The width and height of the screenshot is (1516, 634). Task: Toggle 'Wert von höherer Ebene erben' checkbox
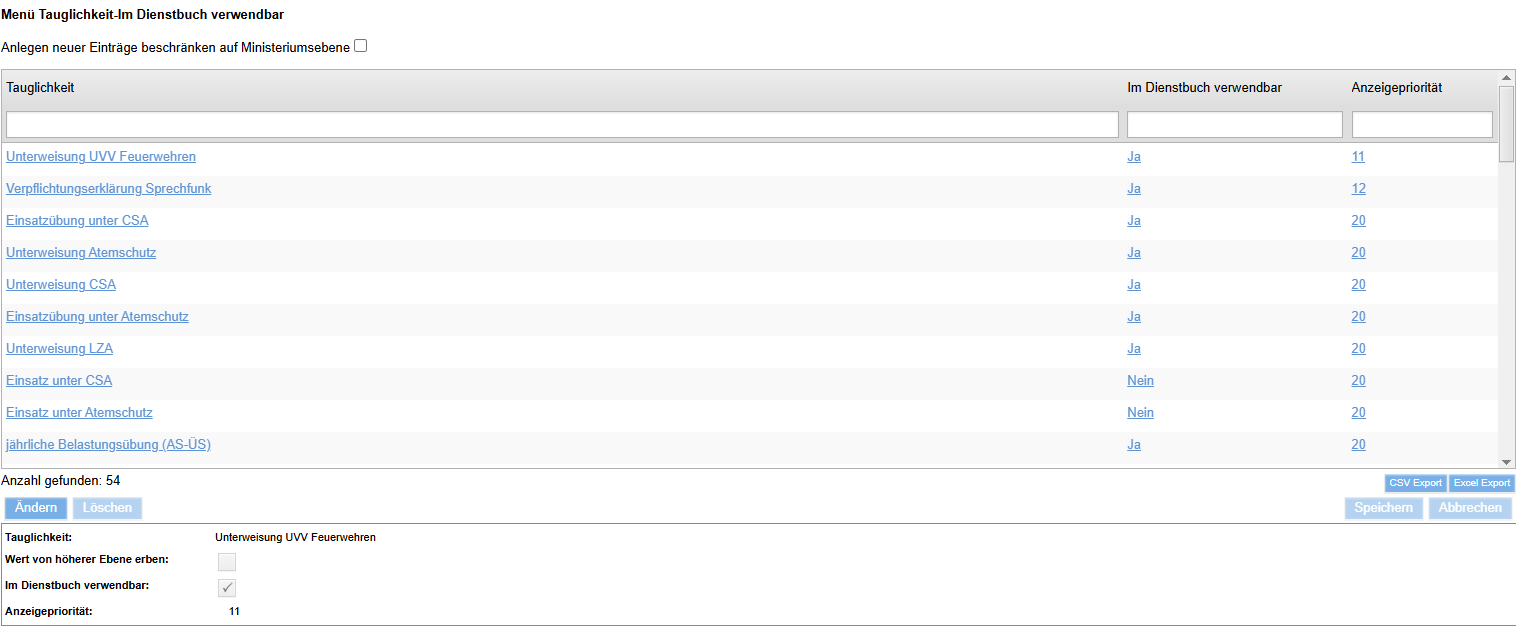227,562
